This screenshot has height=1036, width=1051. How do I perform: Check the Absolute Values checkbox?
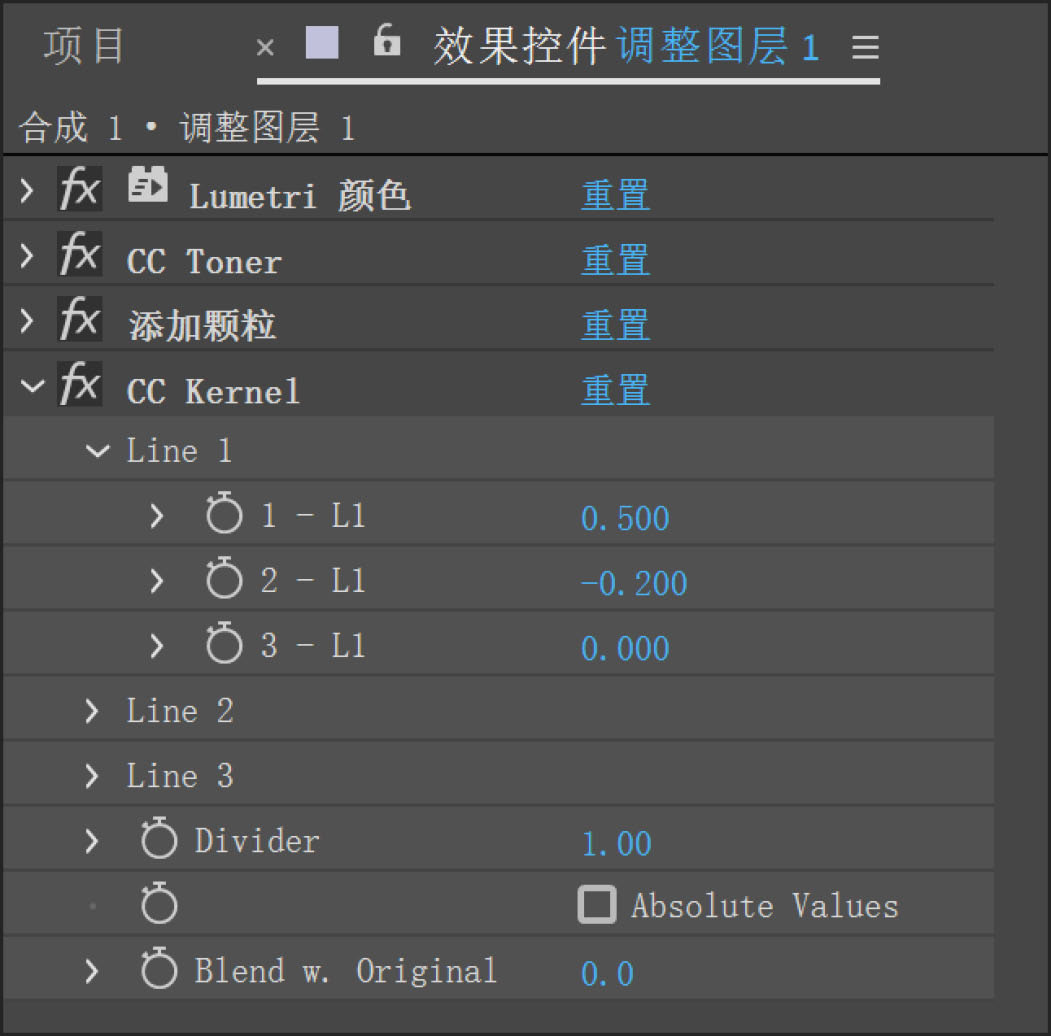tap(597, 906)
